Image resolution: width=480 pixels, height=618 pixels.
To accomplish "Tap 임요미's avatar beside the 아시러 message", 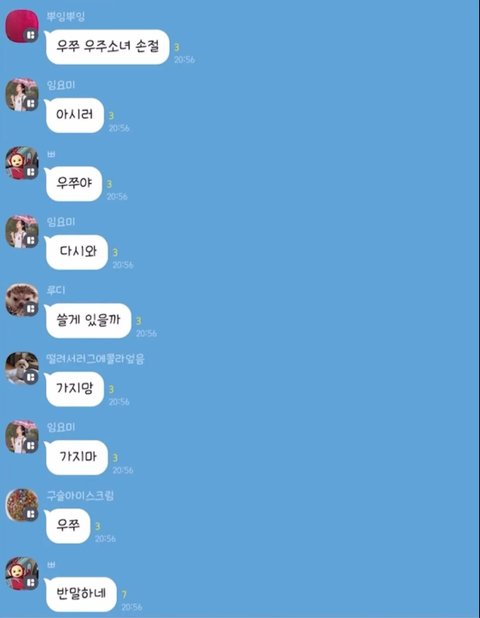I will (x=22, y=95).
